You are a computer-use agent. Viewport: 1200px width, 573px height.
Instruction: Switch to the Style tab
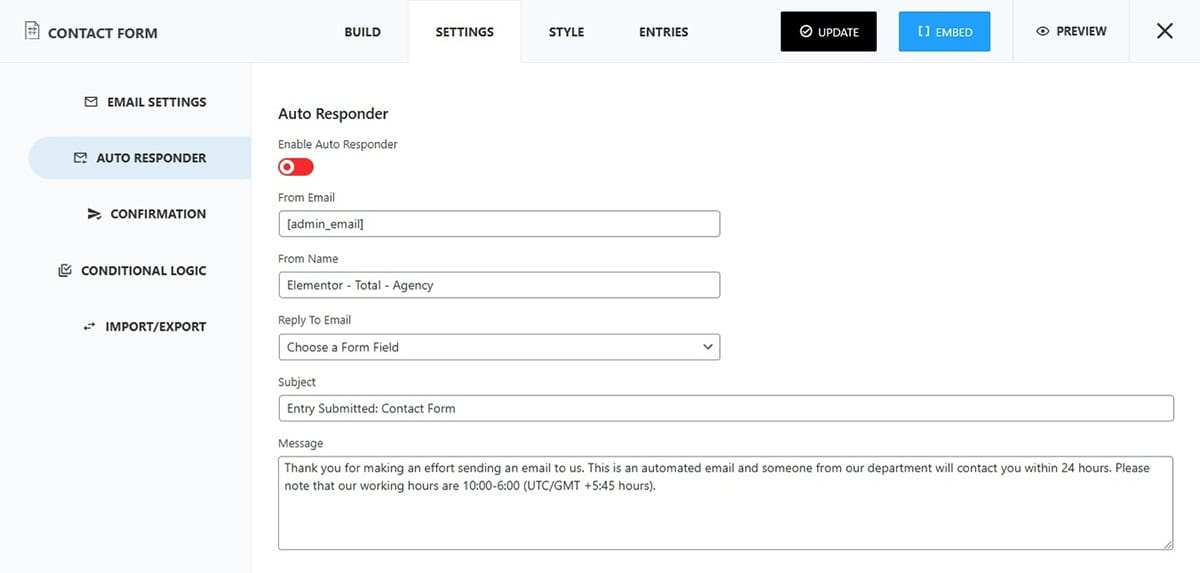pos(567,32)
